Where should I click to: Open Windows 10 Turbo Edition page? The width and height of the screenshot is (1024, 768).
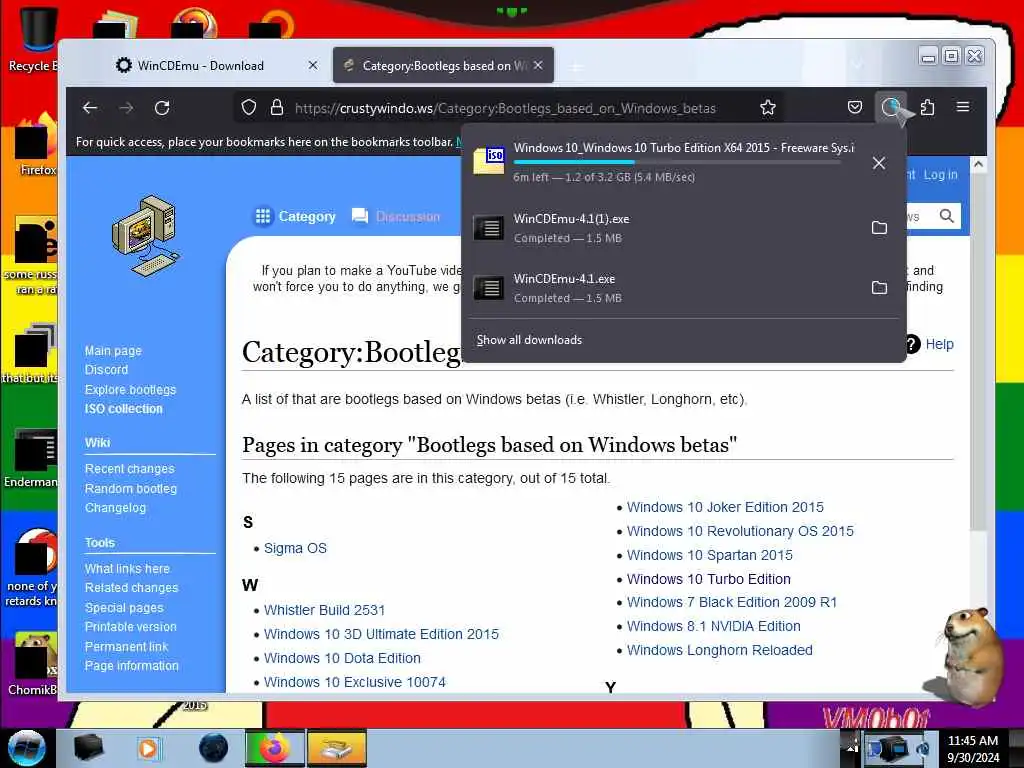[x=709, y=579]
